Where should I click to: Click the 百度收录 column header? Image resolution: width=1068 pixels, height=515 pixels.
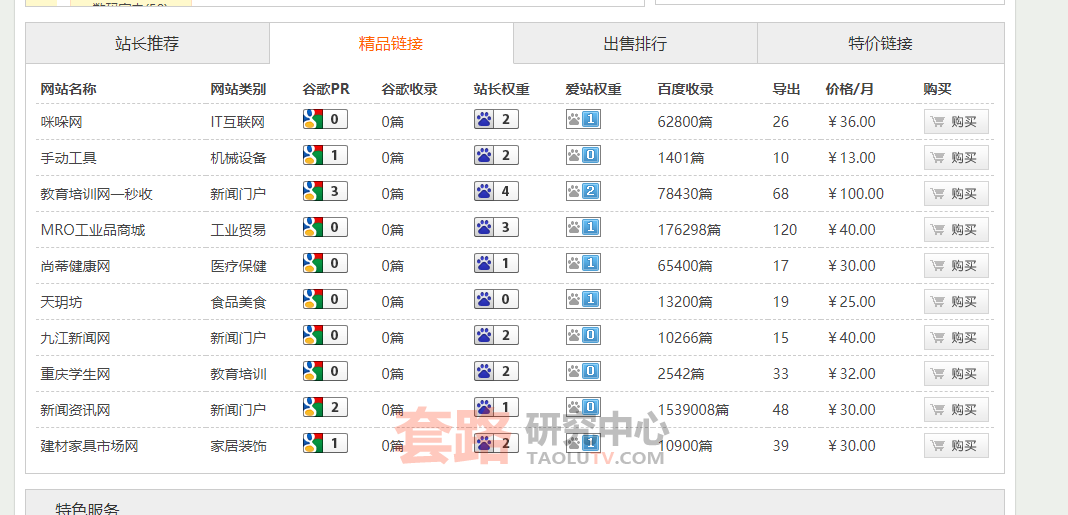685,89
